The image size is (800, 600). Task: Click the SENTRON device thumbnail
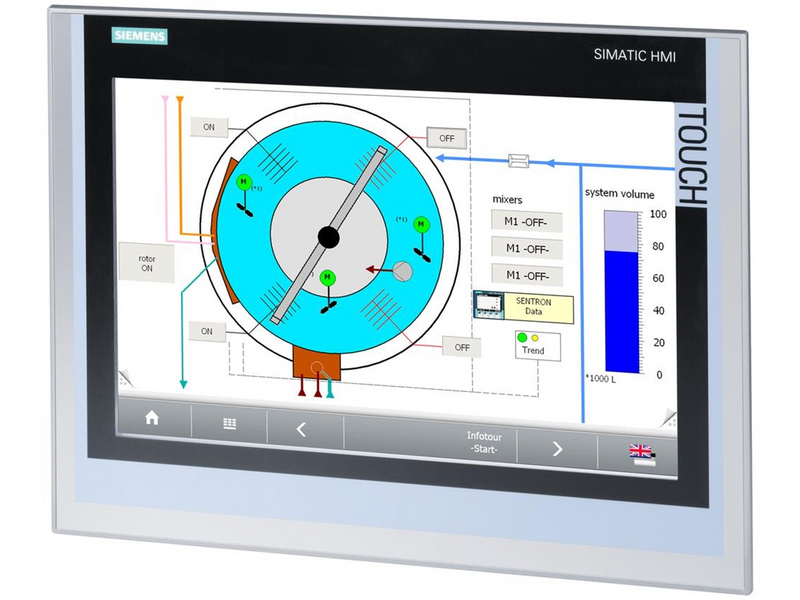point(489,305)
